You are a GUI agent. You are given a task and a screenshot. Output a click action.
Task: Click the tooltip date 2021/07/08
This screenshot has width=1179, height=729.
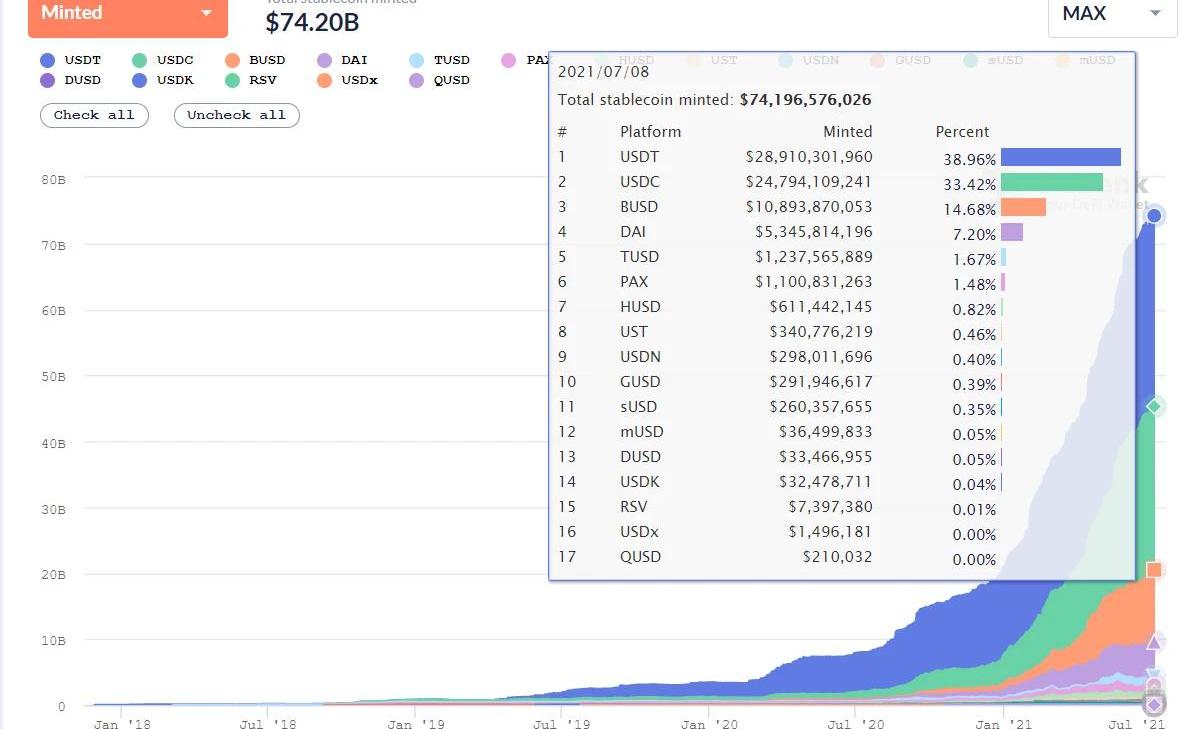(x=603, y=72)
